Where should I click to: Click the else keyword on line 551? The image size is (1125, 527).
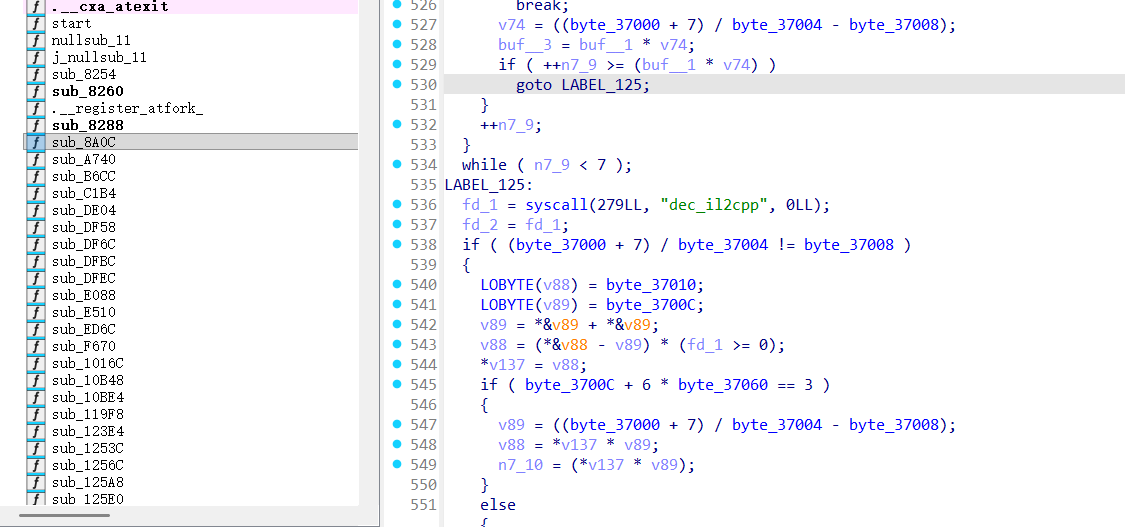[498, 505]
